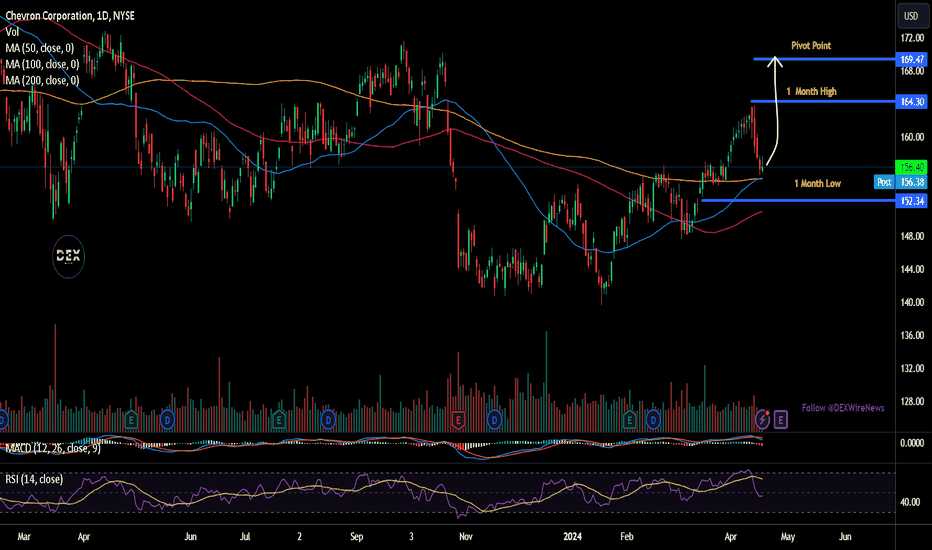The image size is (932, 550).
Task: Open the green earnings marker in late July 2023
Action: click(279, 420)
